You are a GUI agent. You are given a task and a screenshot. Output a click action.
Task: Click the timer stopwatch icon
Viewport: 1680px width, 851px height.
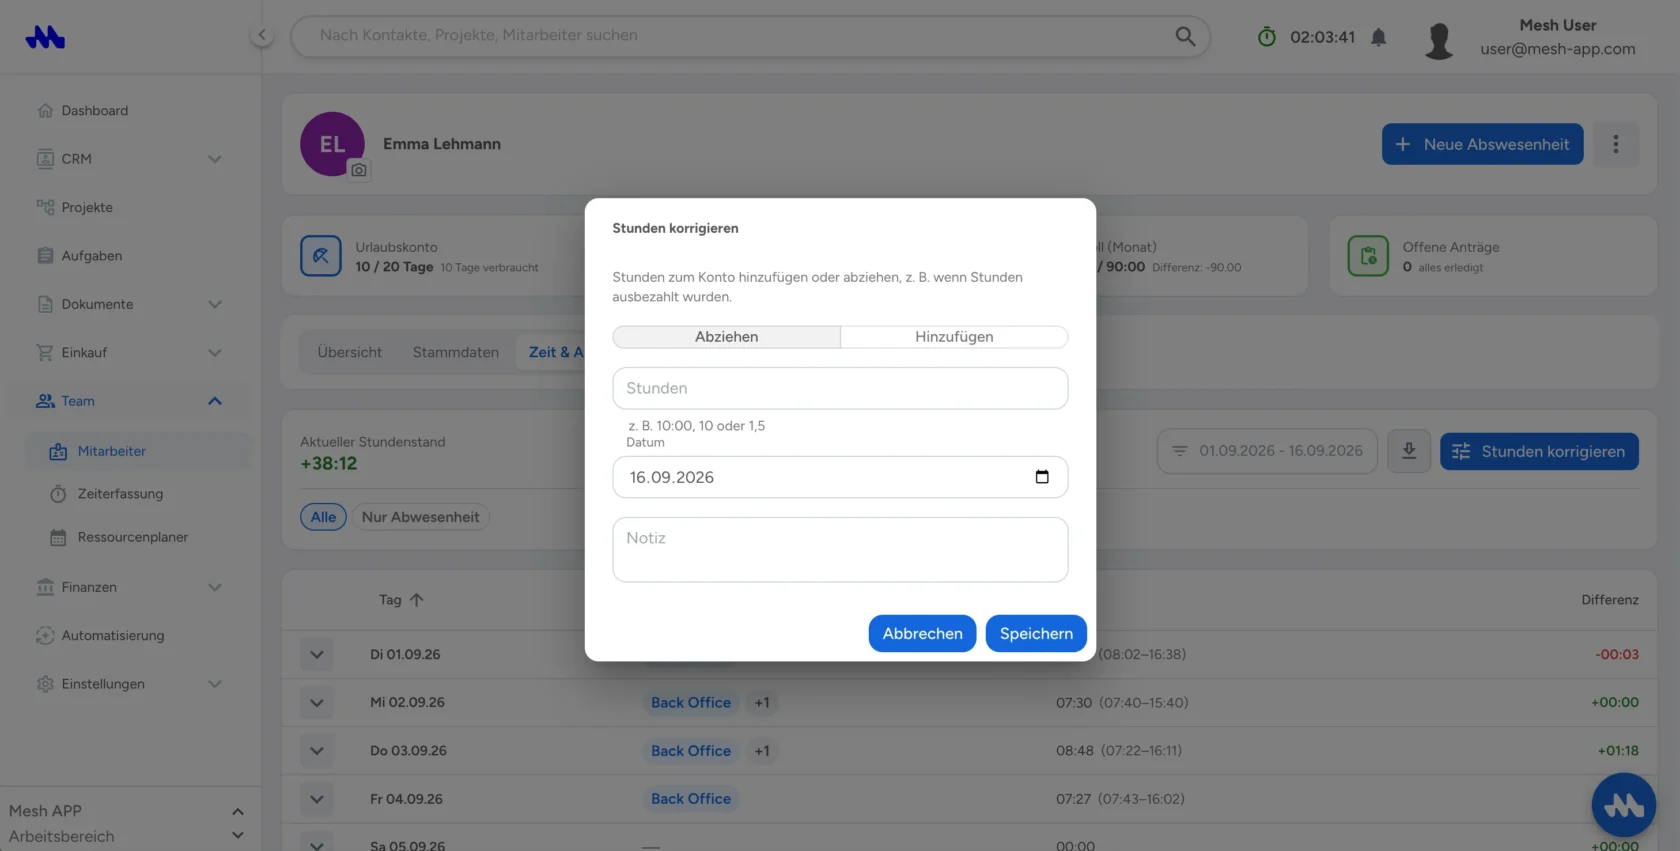[x=1267, y=37]
